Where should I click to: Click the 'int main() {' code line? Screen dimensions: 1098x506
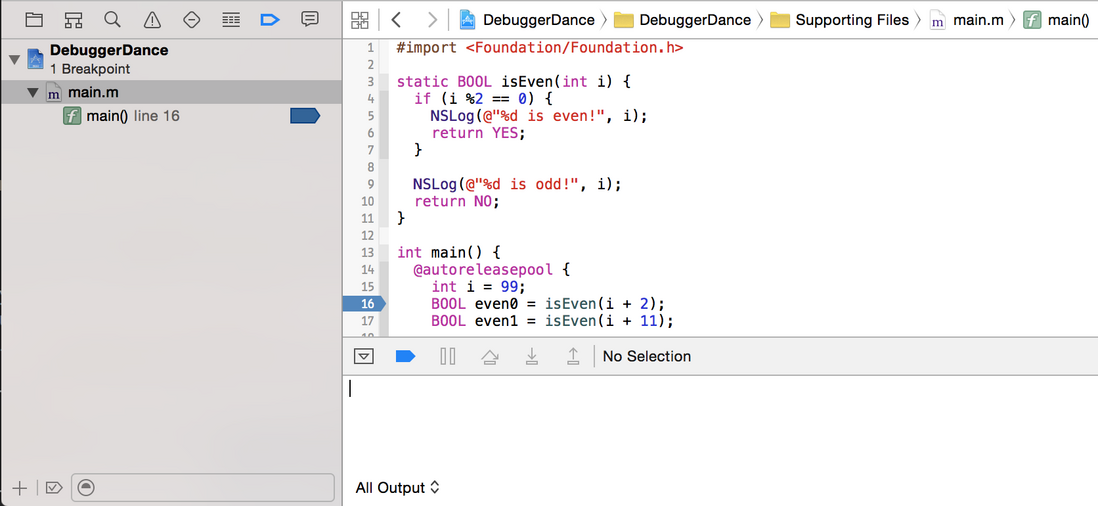click(449, 252)
